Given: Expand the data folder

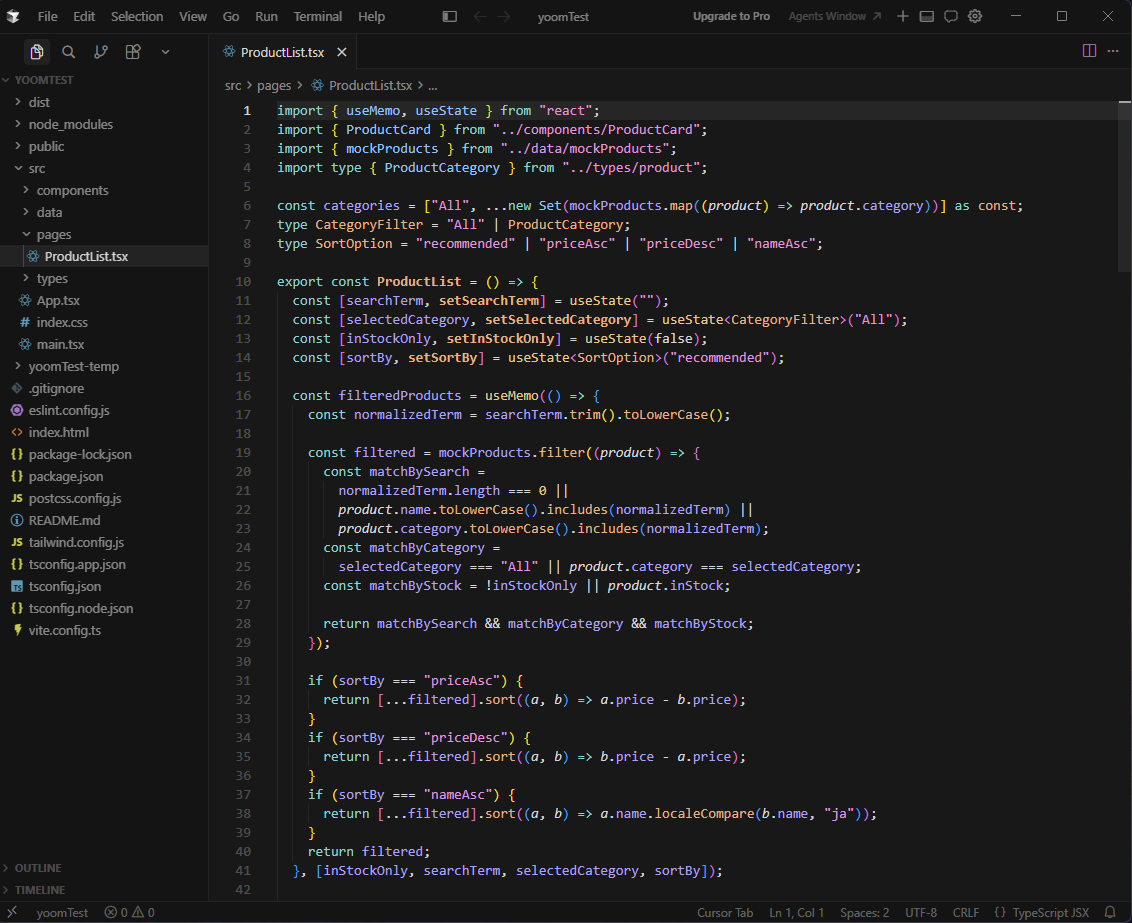Looking at the screenshot, I should coord(105,212).
